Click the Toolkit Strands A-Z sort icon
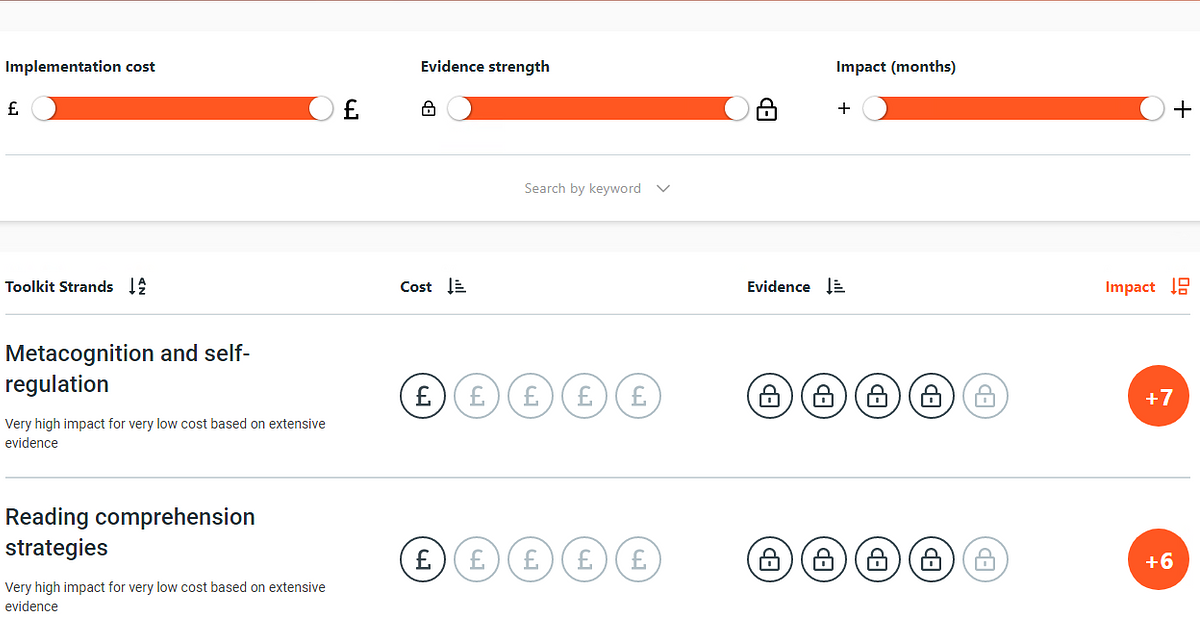The image size is (1200, 630). pos(137,287)
